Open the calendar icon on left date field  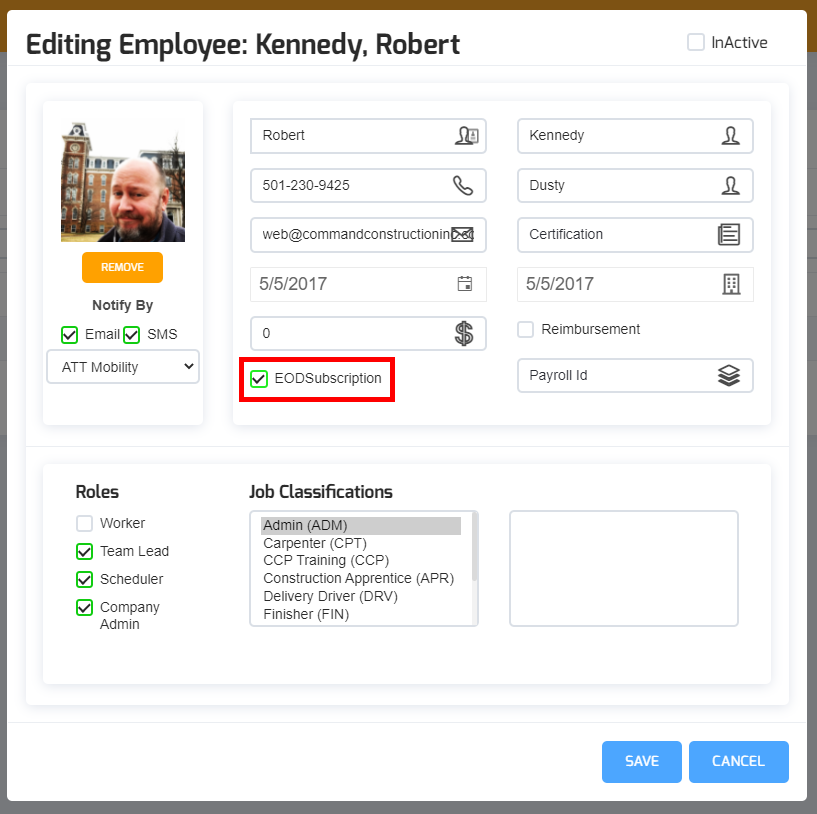464,284
